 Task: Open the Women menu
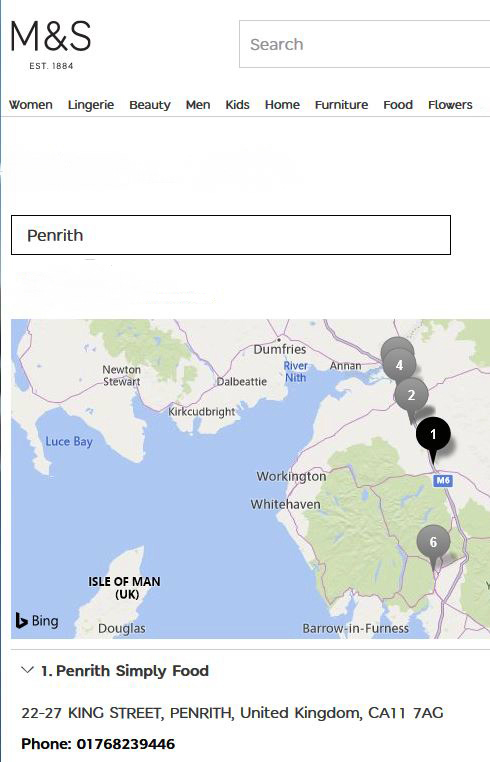31,104
